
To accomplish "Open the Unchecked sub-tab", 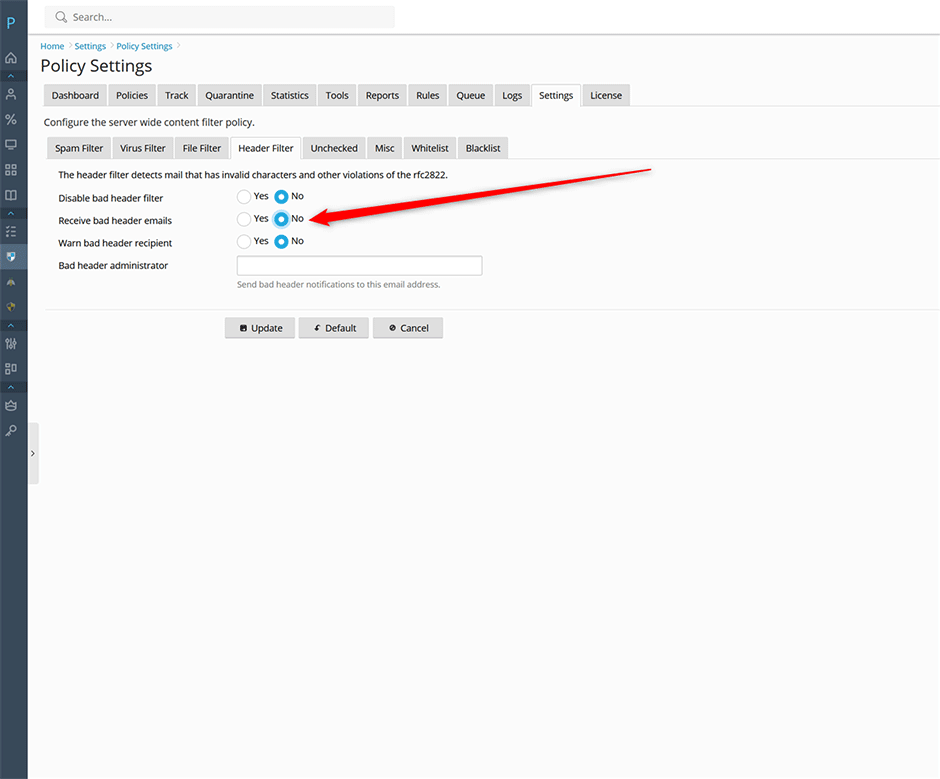I will 334,148.
